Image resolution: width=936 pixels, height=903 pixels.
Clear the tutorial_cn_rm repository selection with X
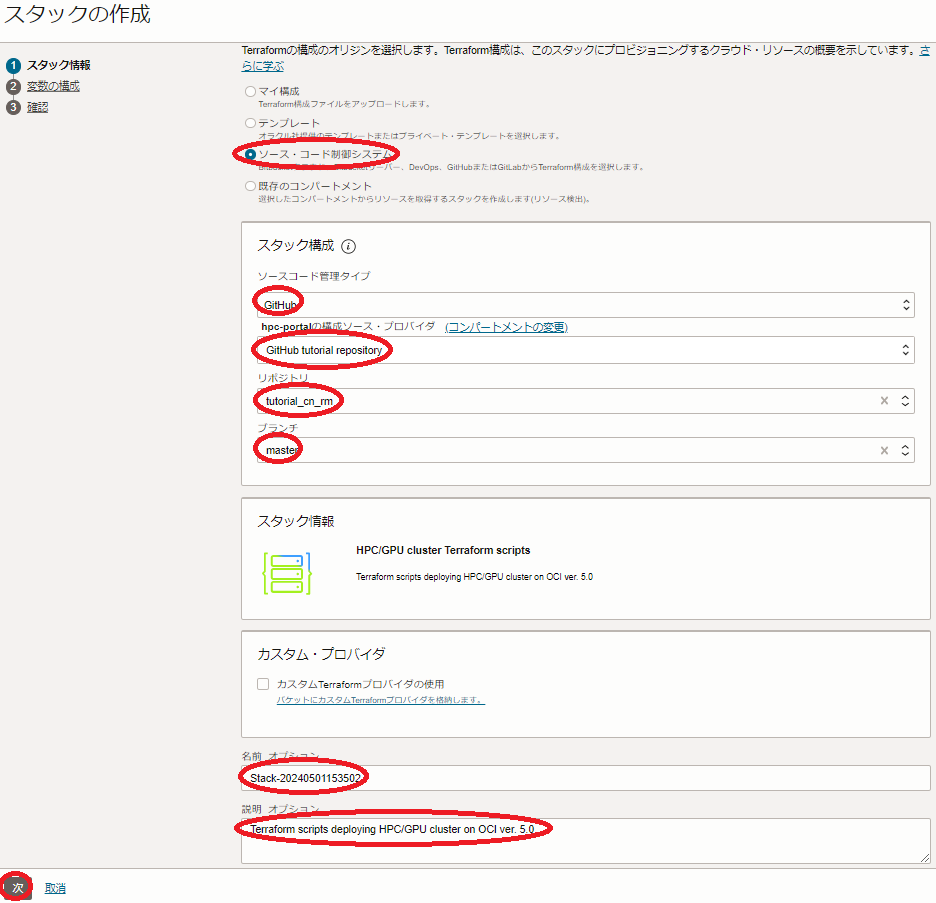coord(884,401)
